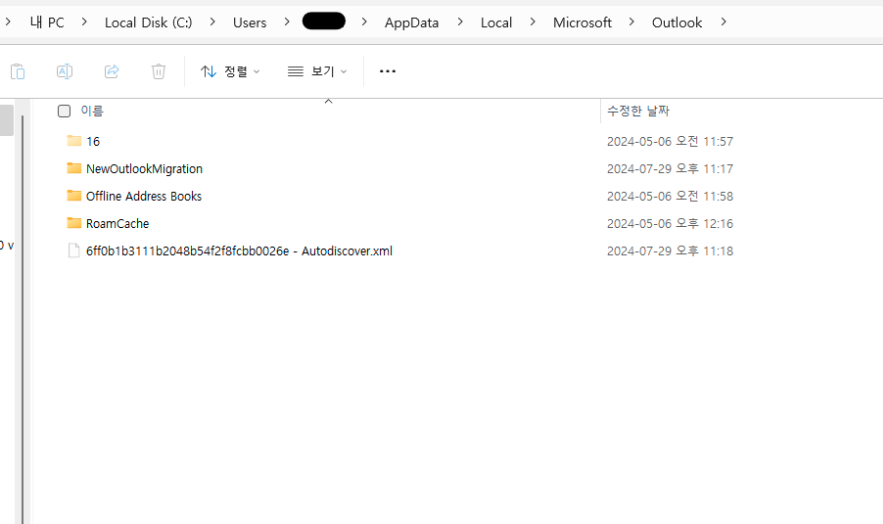Expand chevron after 내 PC breadcrumb
This screenshot has height=524, width=883.
click(x=84, y=22)
